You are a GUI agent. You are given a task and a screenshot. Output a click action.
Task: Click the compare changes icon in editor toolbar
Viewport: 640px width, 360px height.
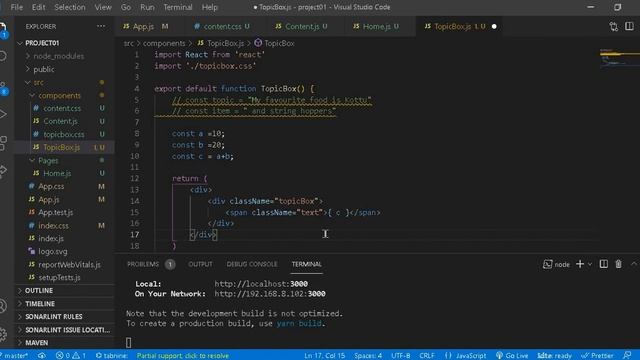613,27
